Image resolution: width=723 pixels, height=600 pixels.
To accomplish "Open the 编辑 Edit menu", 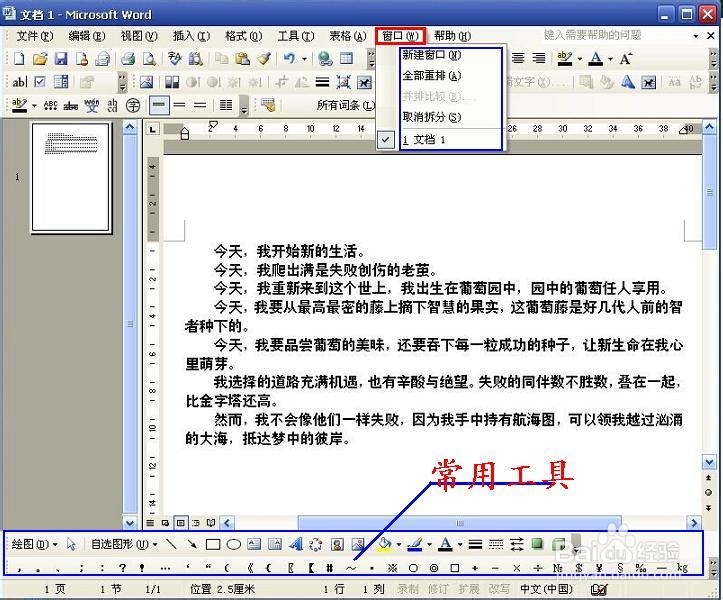I will click(x=86, y=36).
